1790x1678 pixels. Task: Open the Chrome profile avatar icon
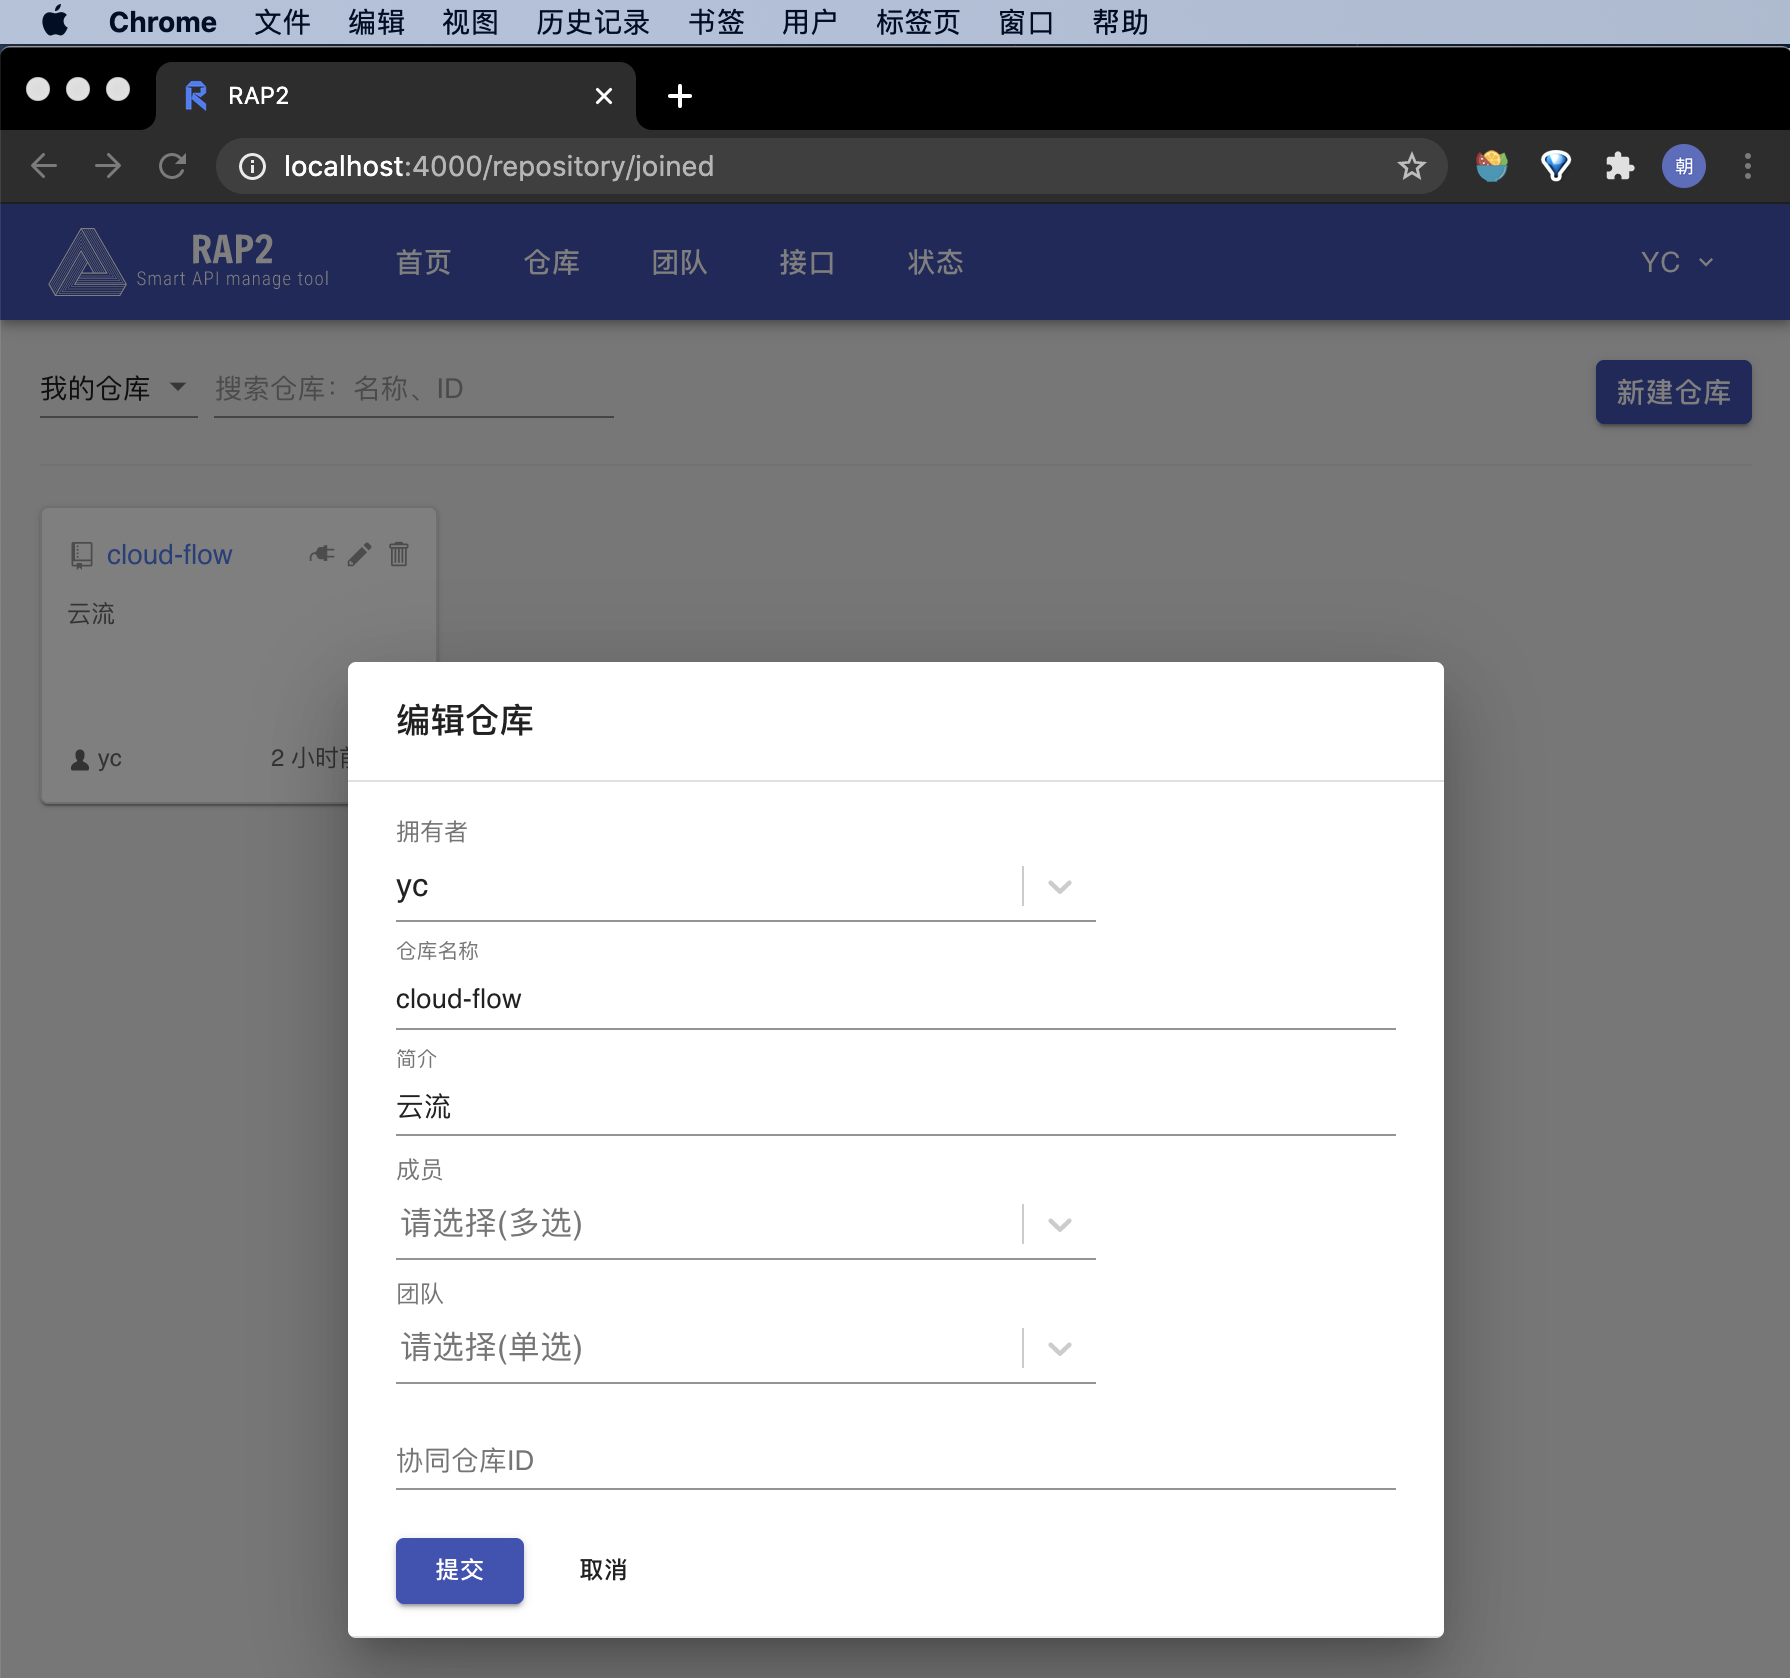click(x=1684, y=166)
